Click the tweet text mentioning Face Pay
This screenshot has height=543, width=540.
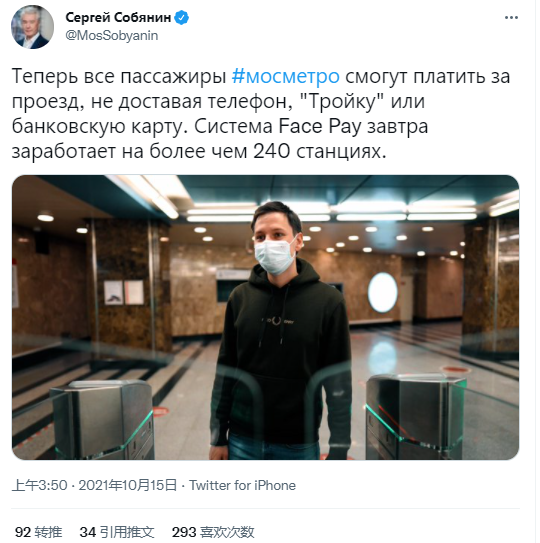pyautogui.click(x=260, y=114)
